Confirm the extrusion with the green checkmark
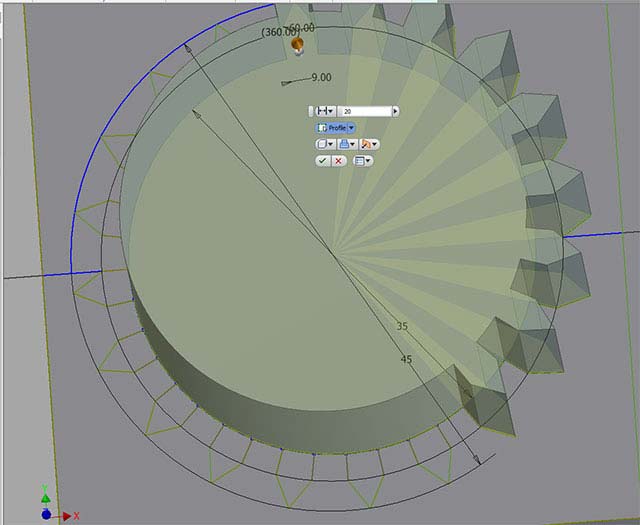Screen dimensions: 640x525 322,161
